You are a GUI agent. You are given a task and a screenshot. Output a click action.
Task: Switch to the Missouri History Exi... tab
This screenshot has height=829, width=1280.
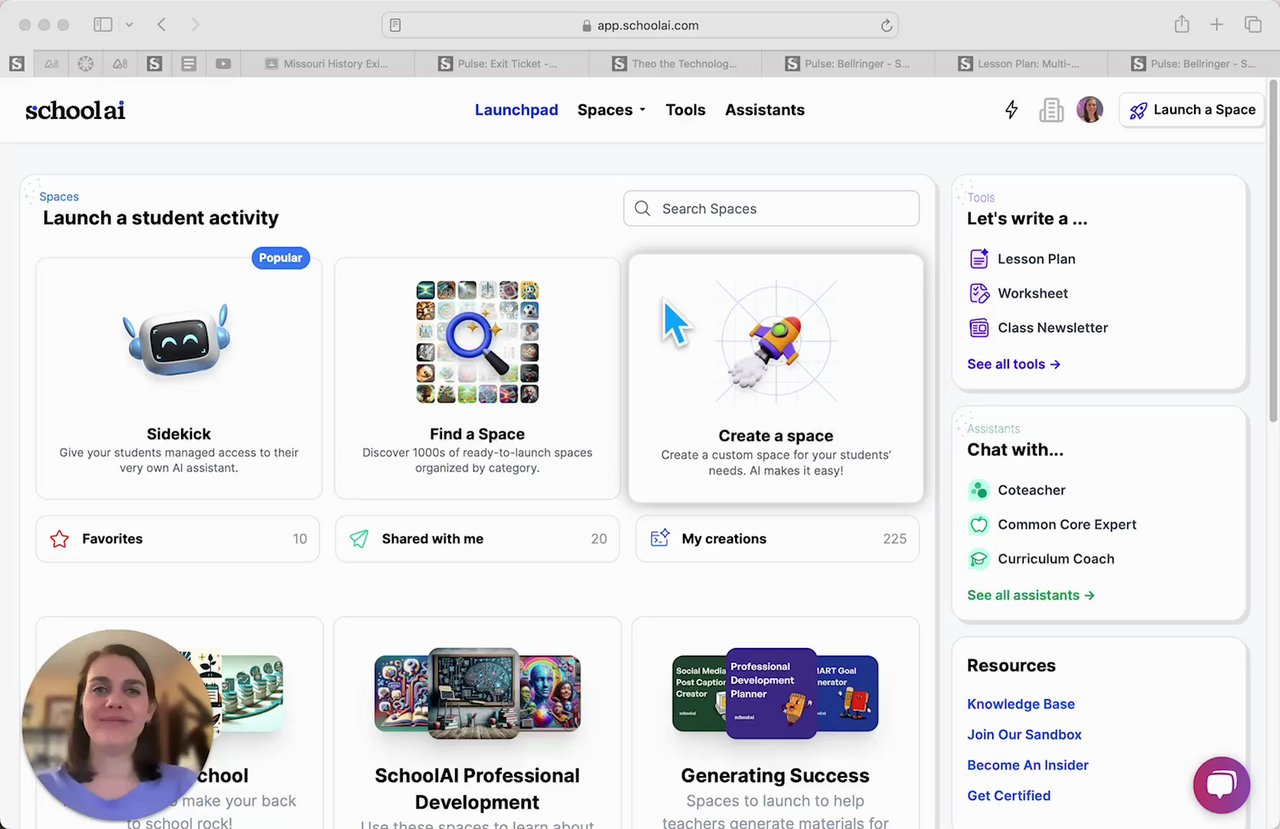(327, 64)
